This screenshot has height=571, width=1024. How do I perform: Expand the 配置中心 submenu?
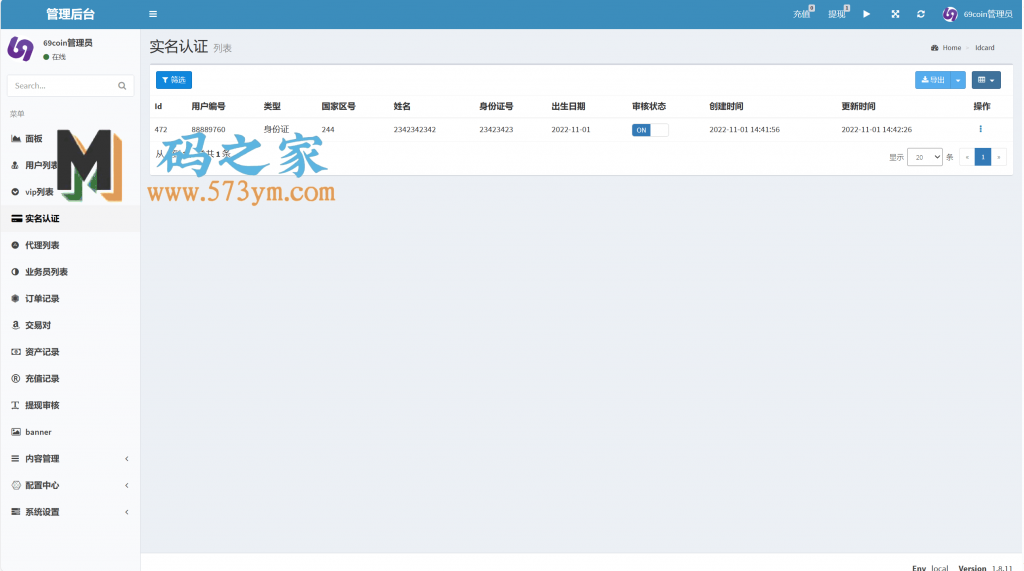click(x=70, y=485)
